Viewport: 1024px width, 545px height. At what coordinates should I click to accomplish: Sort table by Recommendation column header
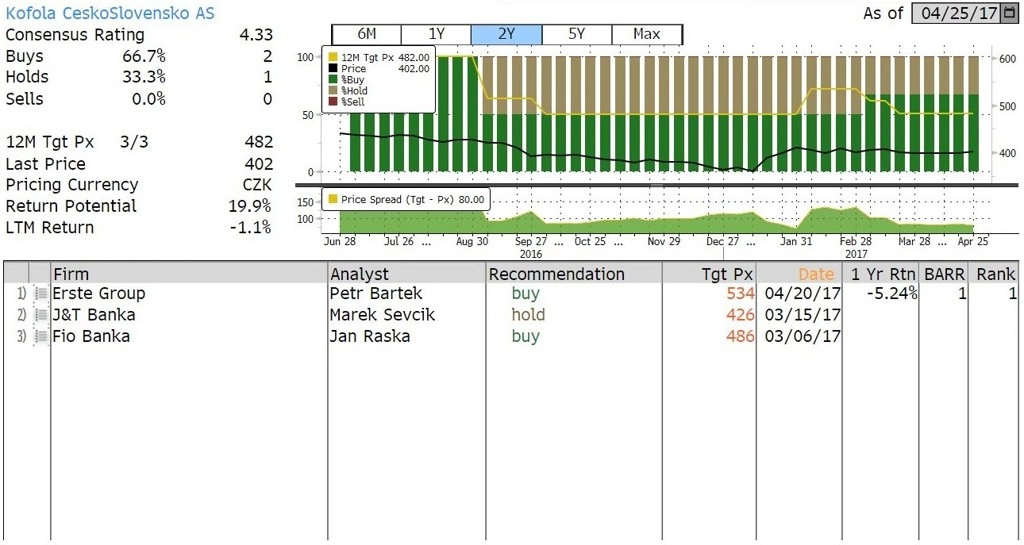574,273
